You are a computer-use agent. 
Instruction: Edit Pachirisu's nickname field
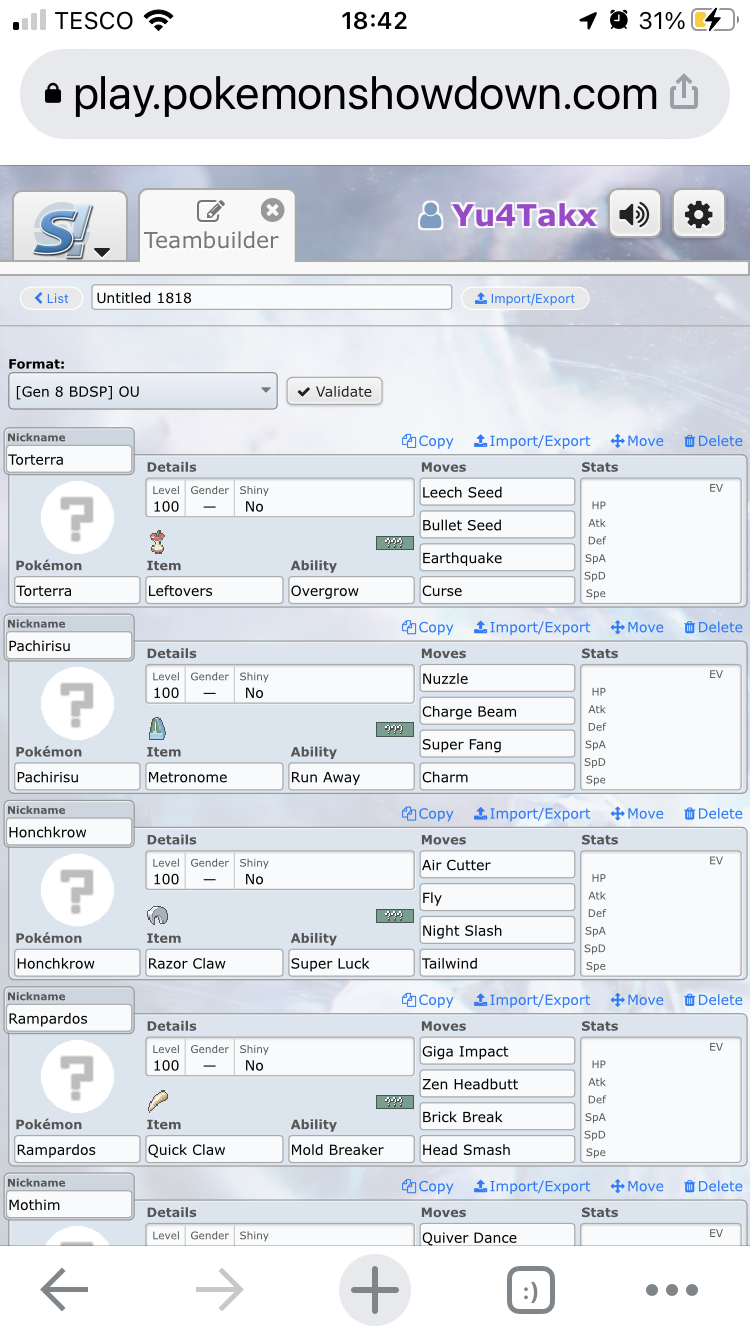(70, 646)
